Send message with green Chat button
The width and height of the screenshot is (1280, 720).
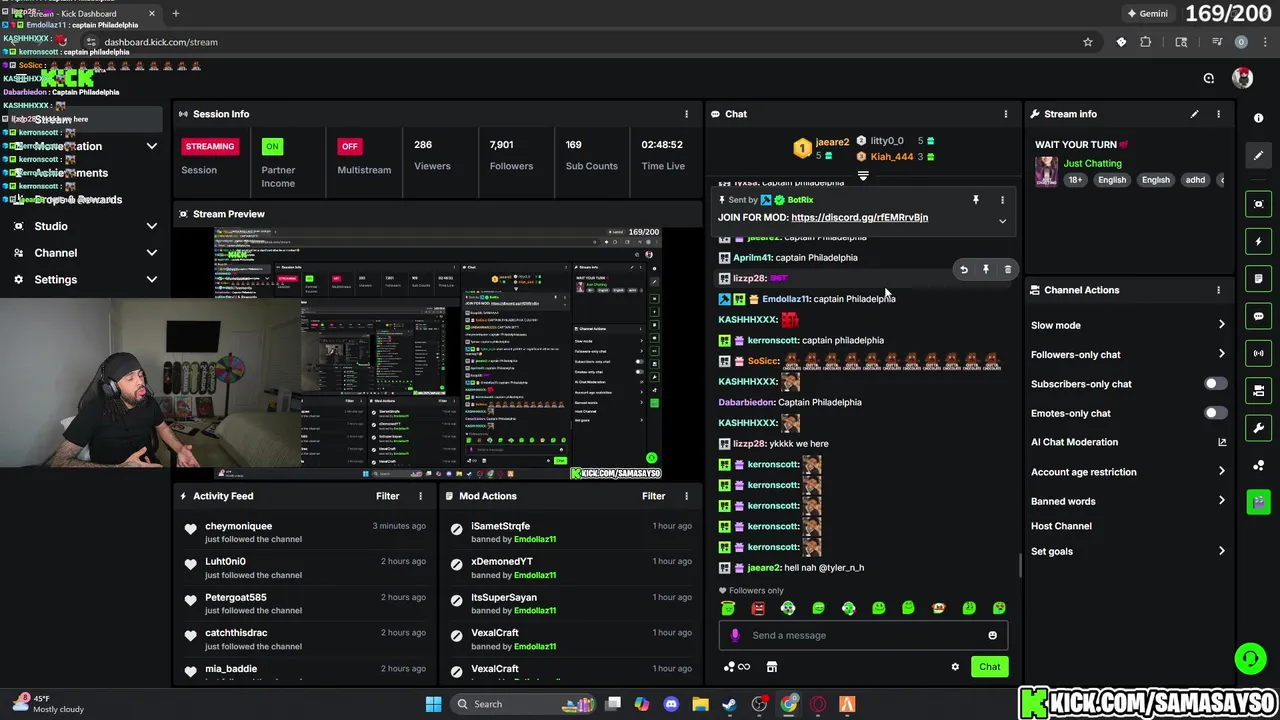point(989,667)
